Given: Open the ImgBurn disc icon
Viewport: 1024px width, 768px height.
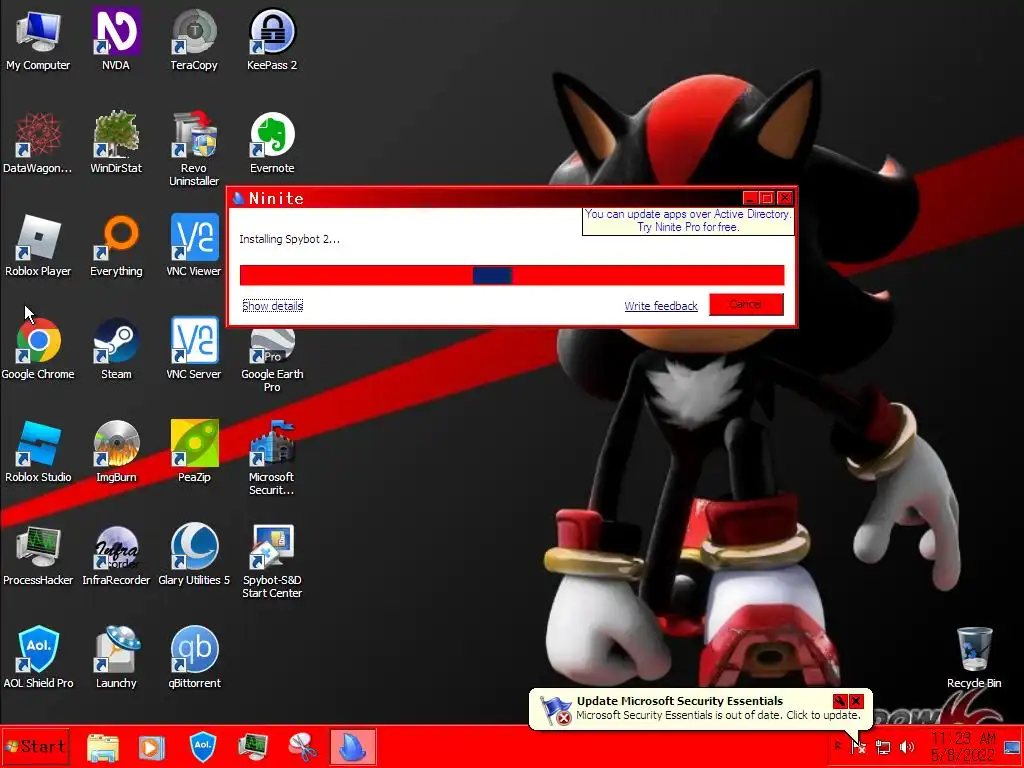Looking at the screenshot, I should (116, 452).
